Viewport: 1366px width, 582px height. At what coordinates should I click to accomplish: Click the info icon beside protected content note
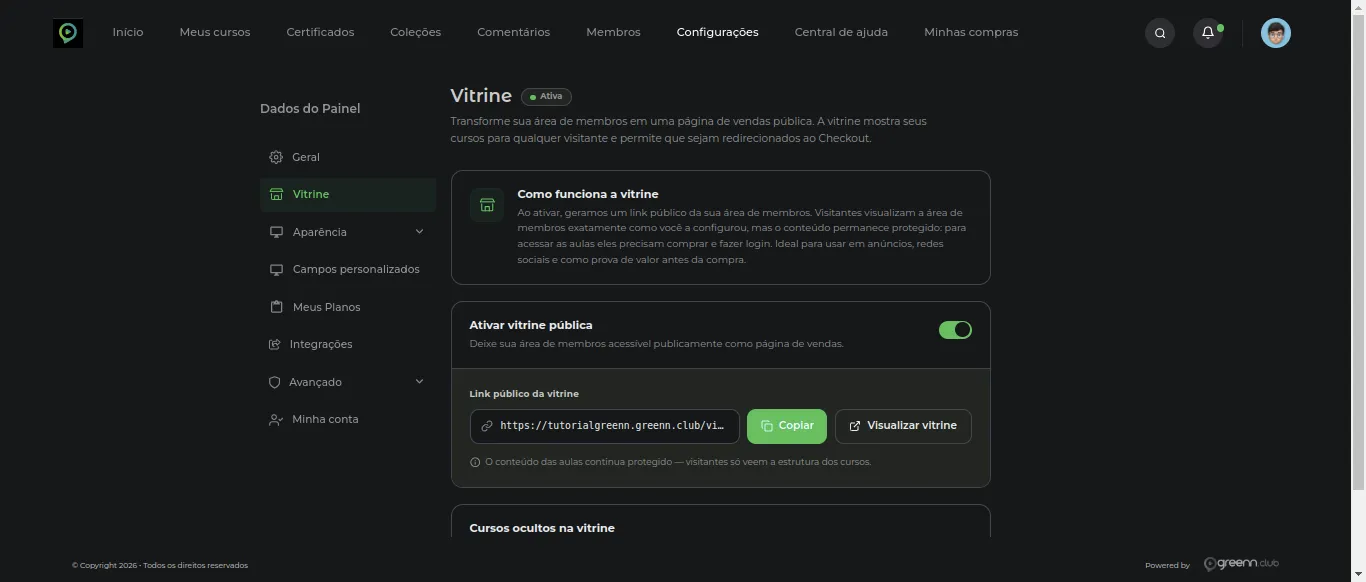pyautogui.click(x=475, y=462)
